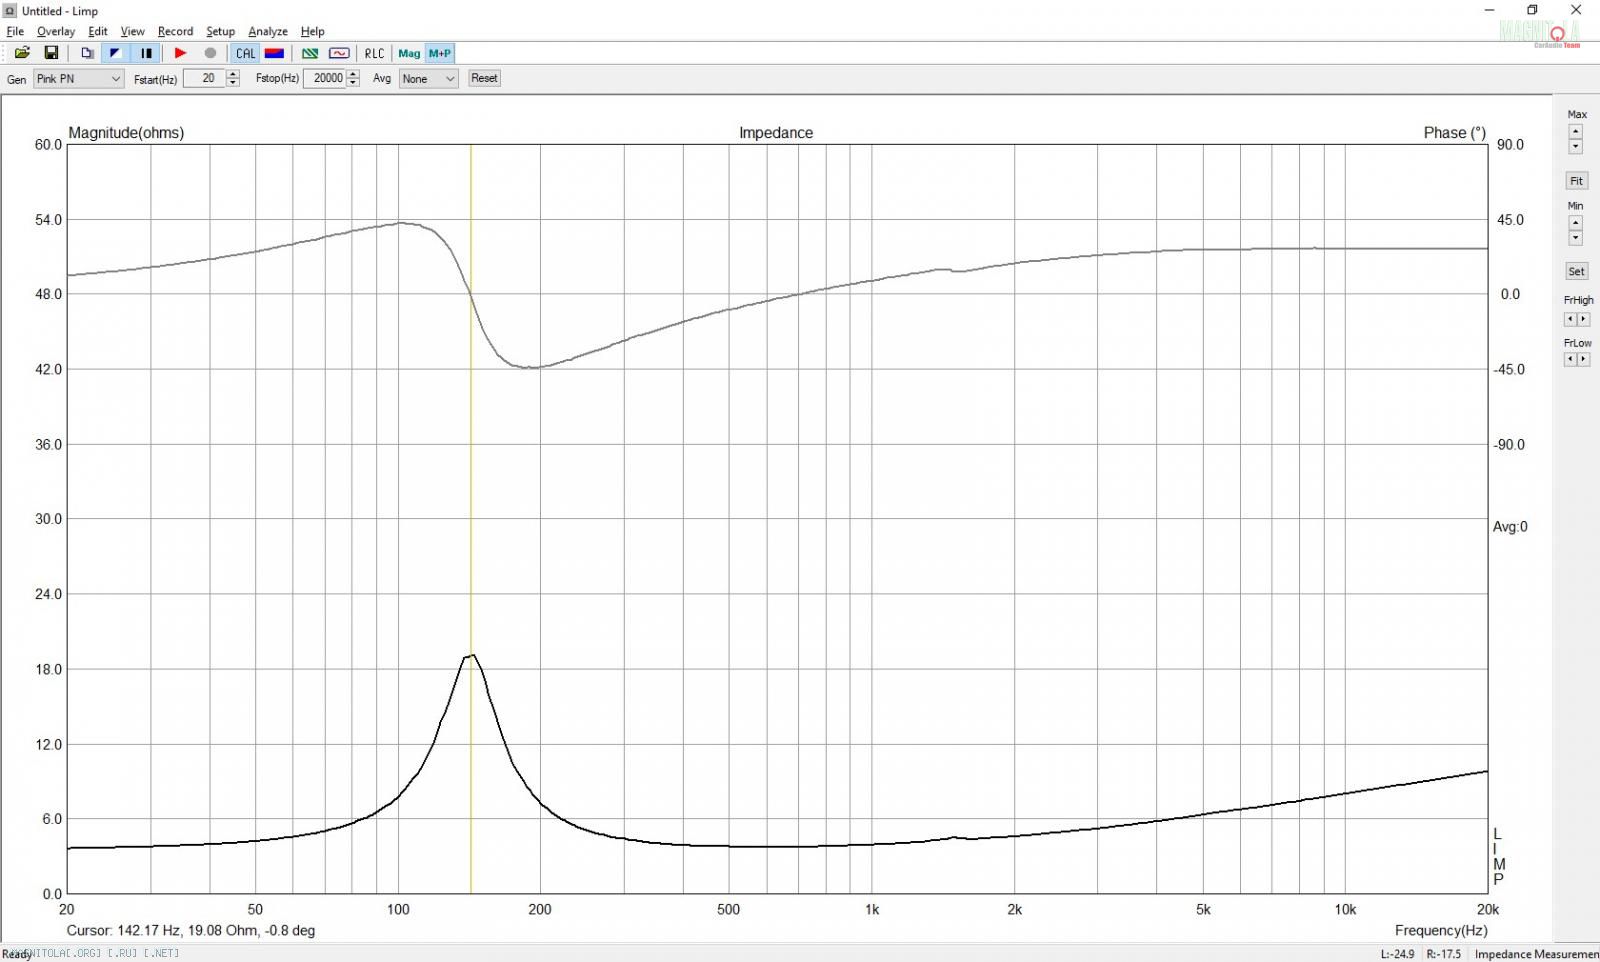
Task: Click the gray stop circle icon
Action: pyautogui.click(x=210, y=53)
